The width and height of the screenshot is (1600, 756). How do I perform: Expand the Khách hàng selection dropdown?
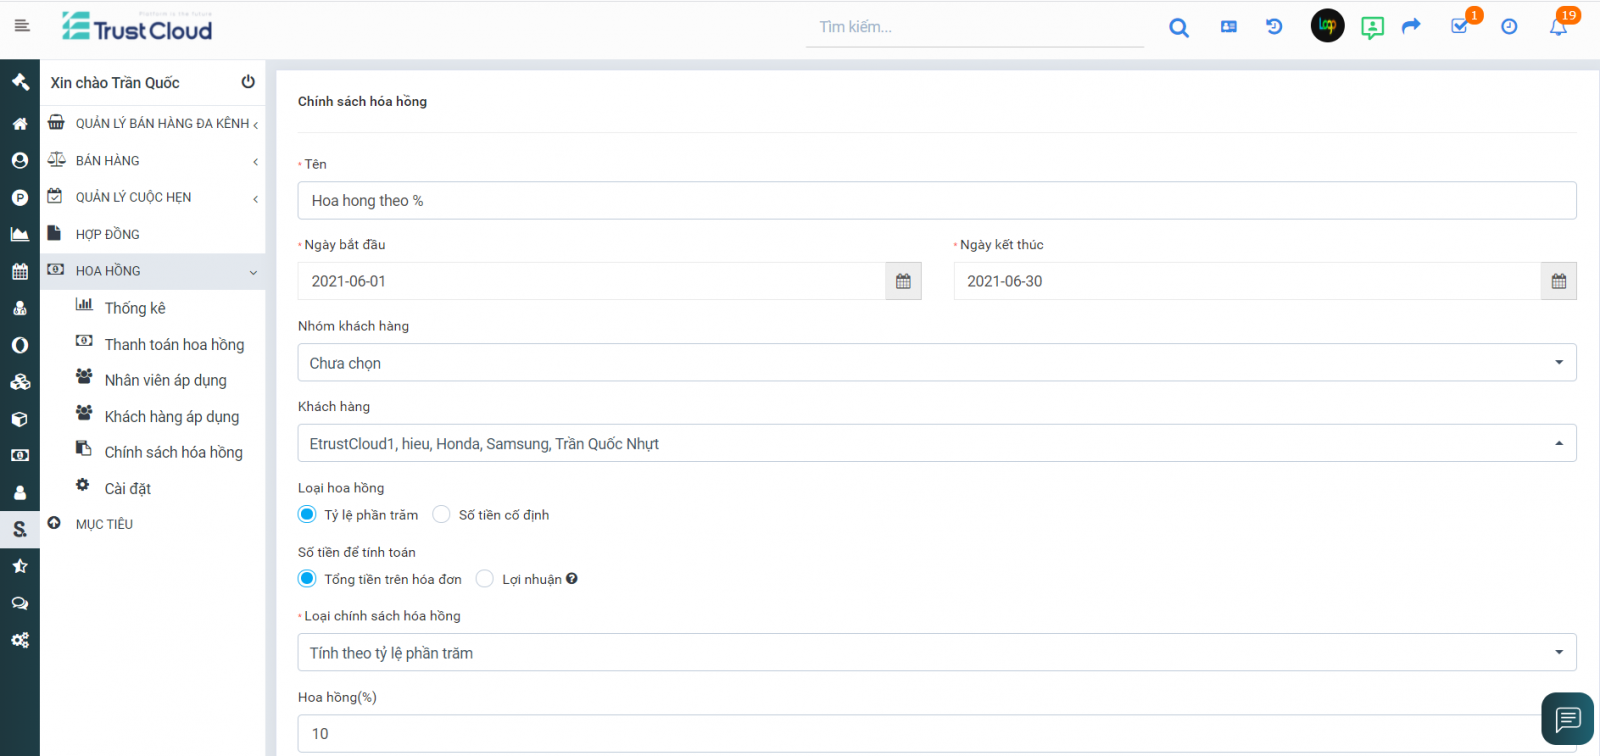pos(936,444)
